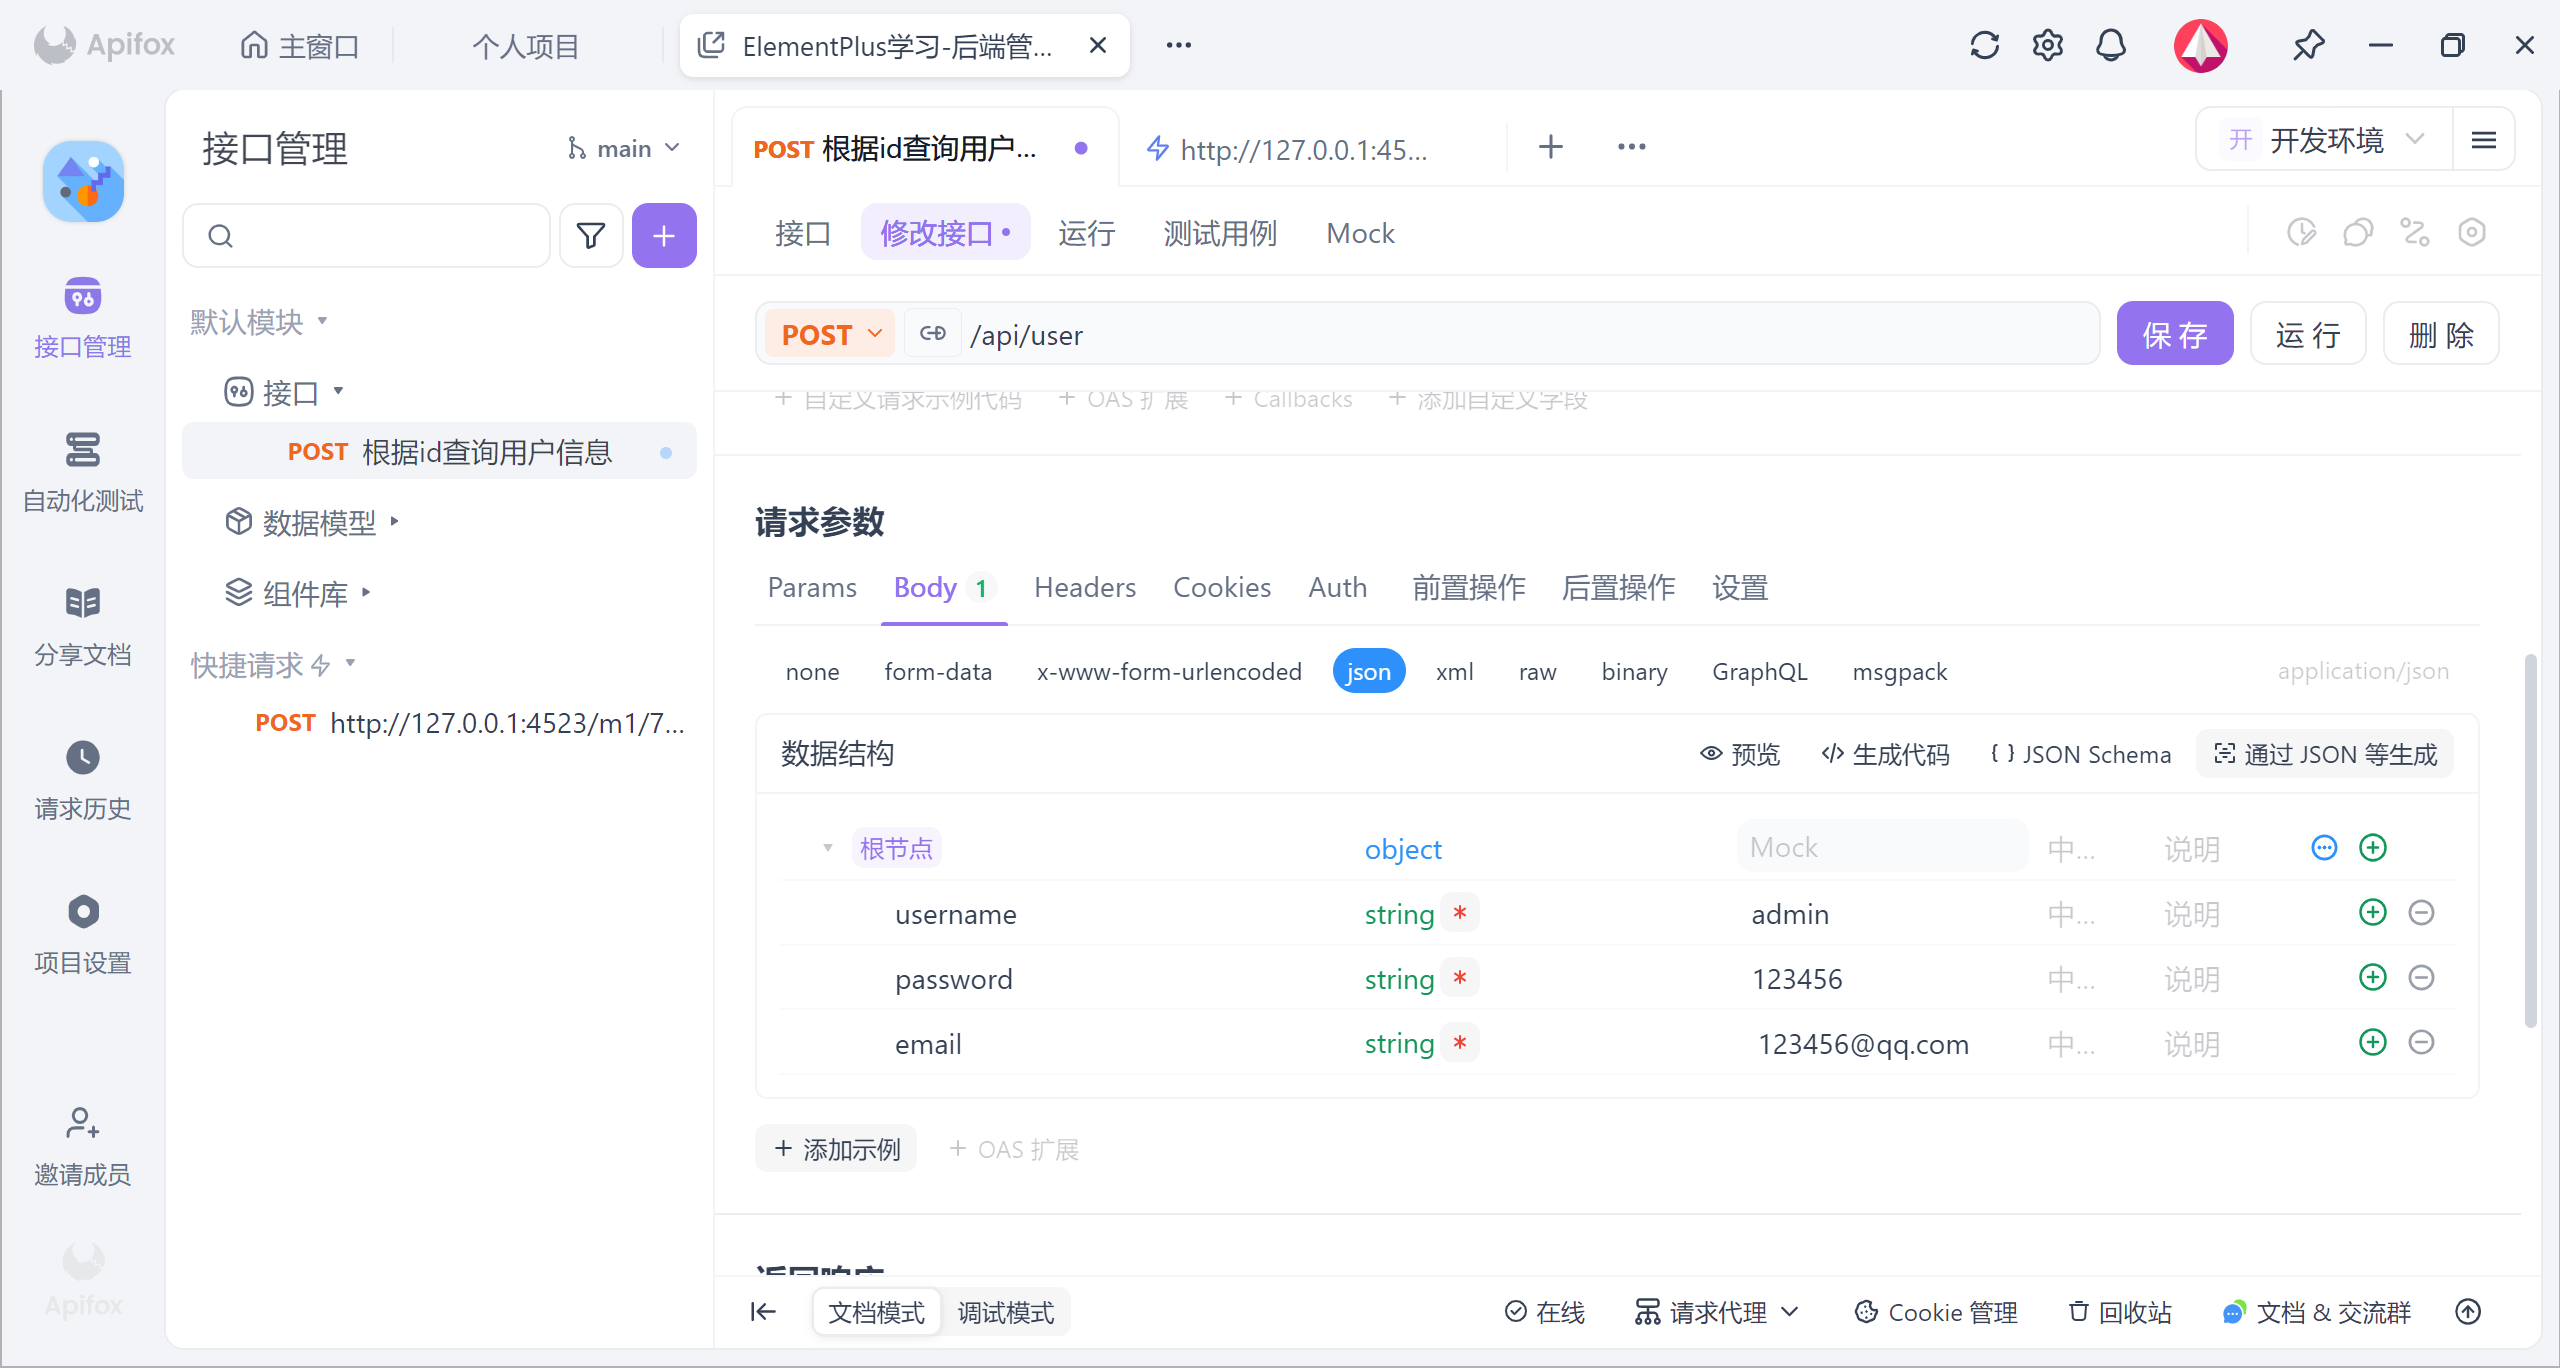Screen dimensions: 2560x1368
Task: Click the 添加示例 button
Action: click(837, 1149)
